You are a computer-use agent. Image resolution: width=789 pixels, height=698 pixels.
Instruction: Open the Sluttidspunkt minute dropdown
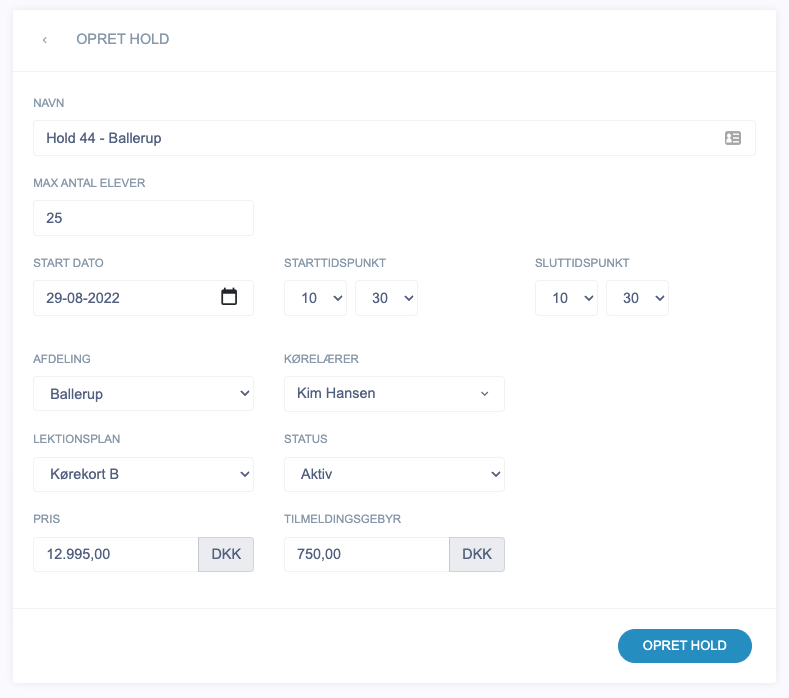[x=637, y=298]
